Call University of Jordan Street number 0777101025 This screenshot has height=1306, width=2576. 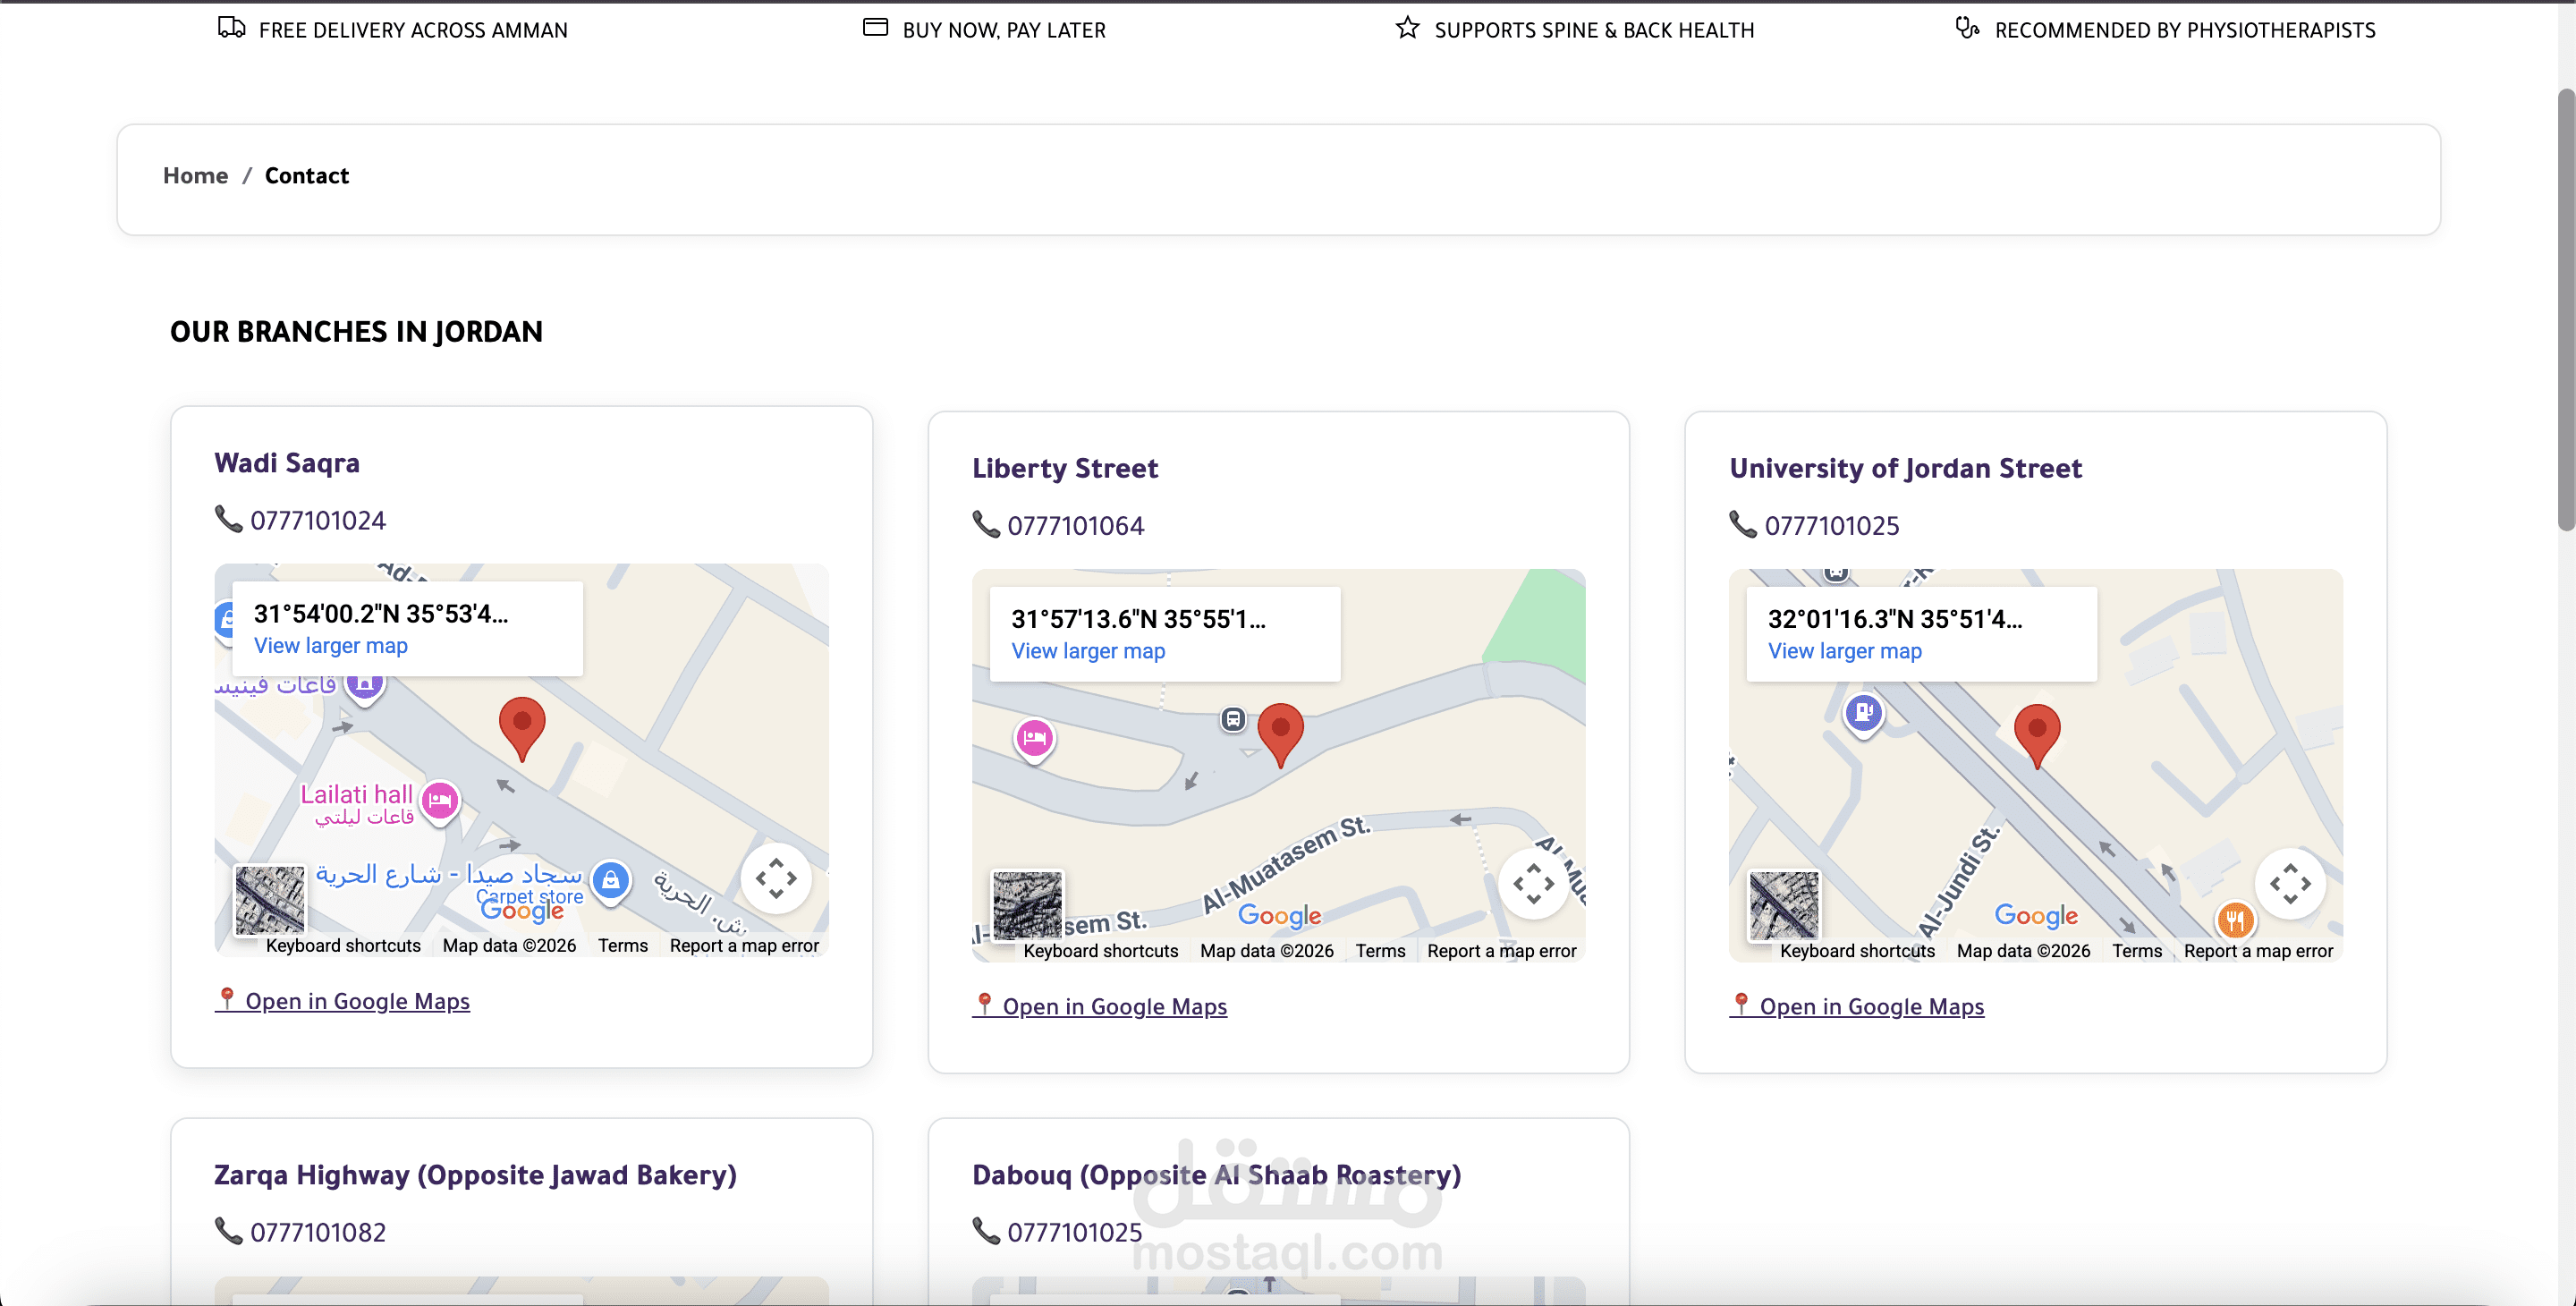click(1831, 526)
